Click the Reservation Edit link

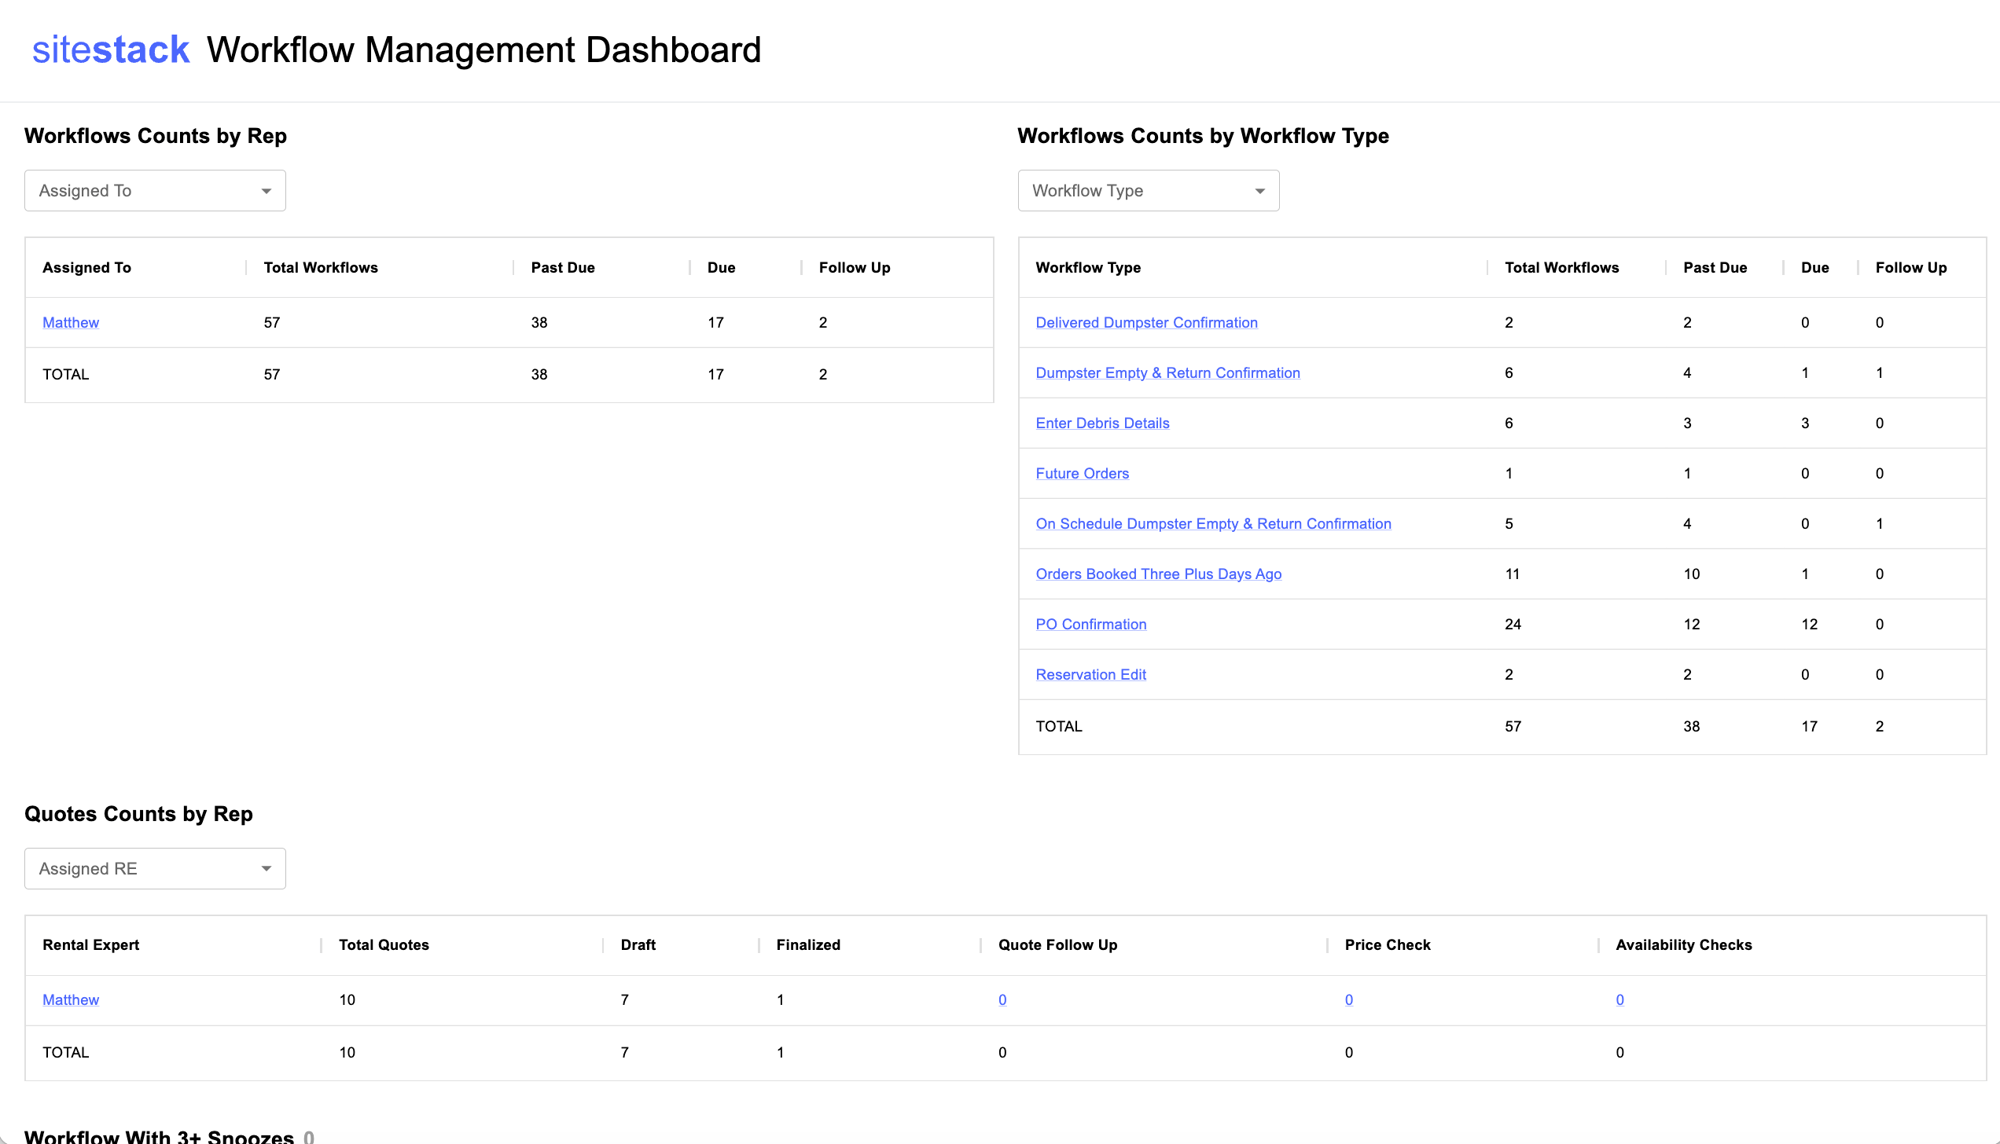(1090, 675)
